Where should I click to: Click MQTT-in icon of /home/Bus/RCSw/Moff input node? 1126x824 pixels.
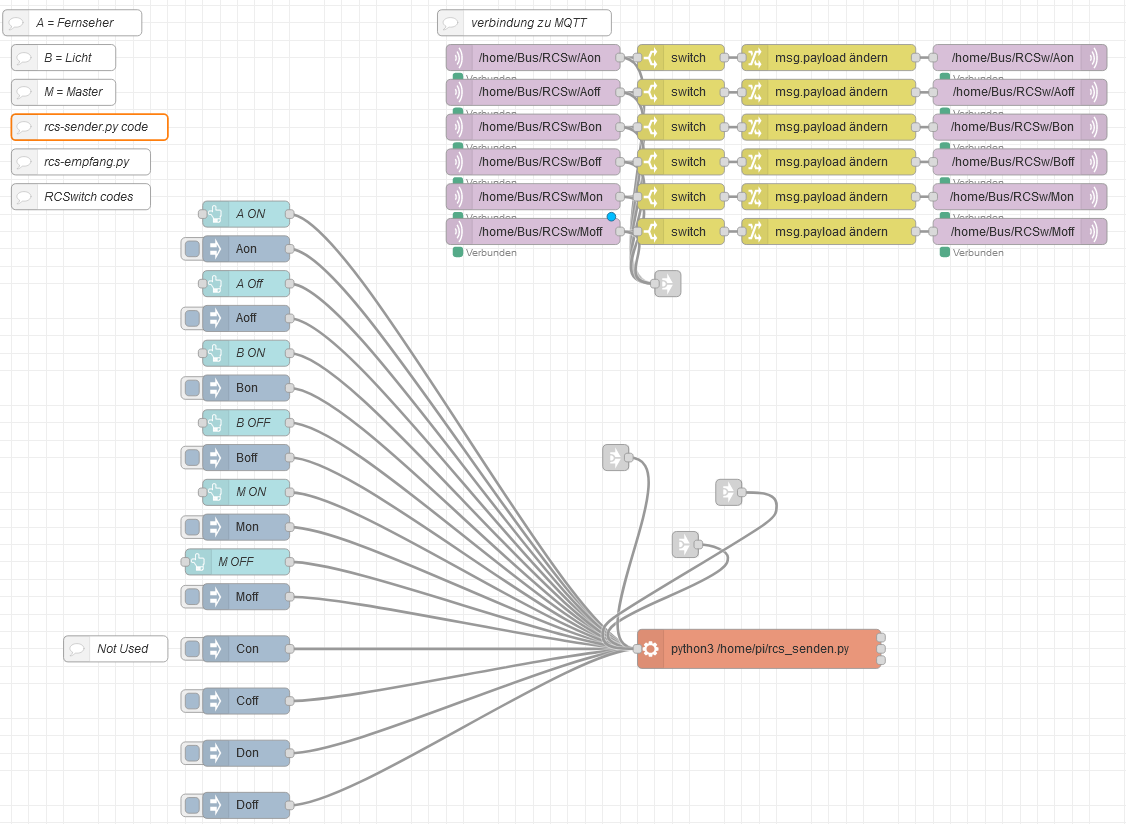[459, 231]
